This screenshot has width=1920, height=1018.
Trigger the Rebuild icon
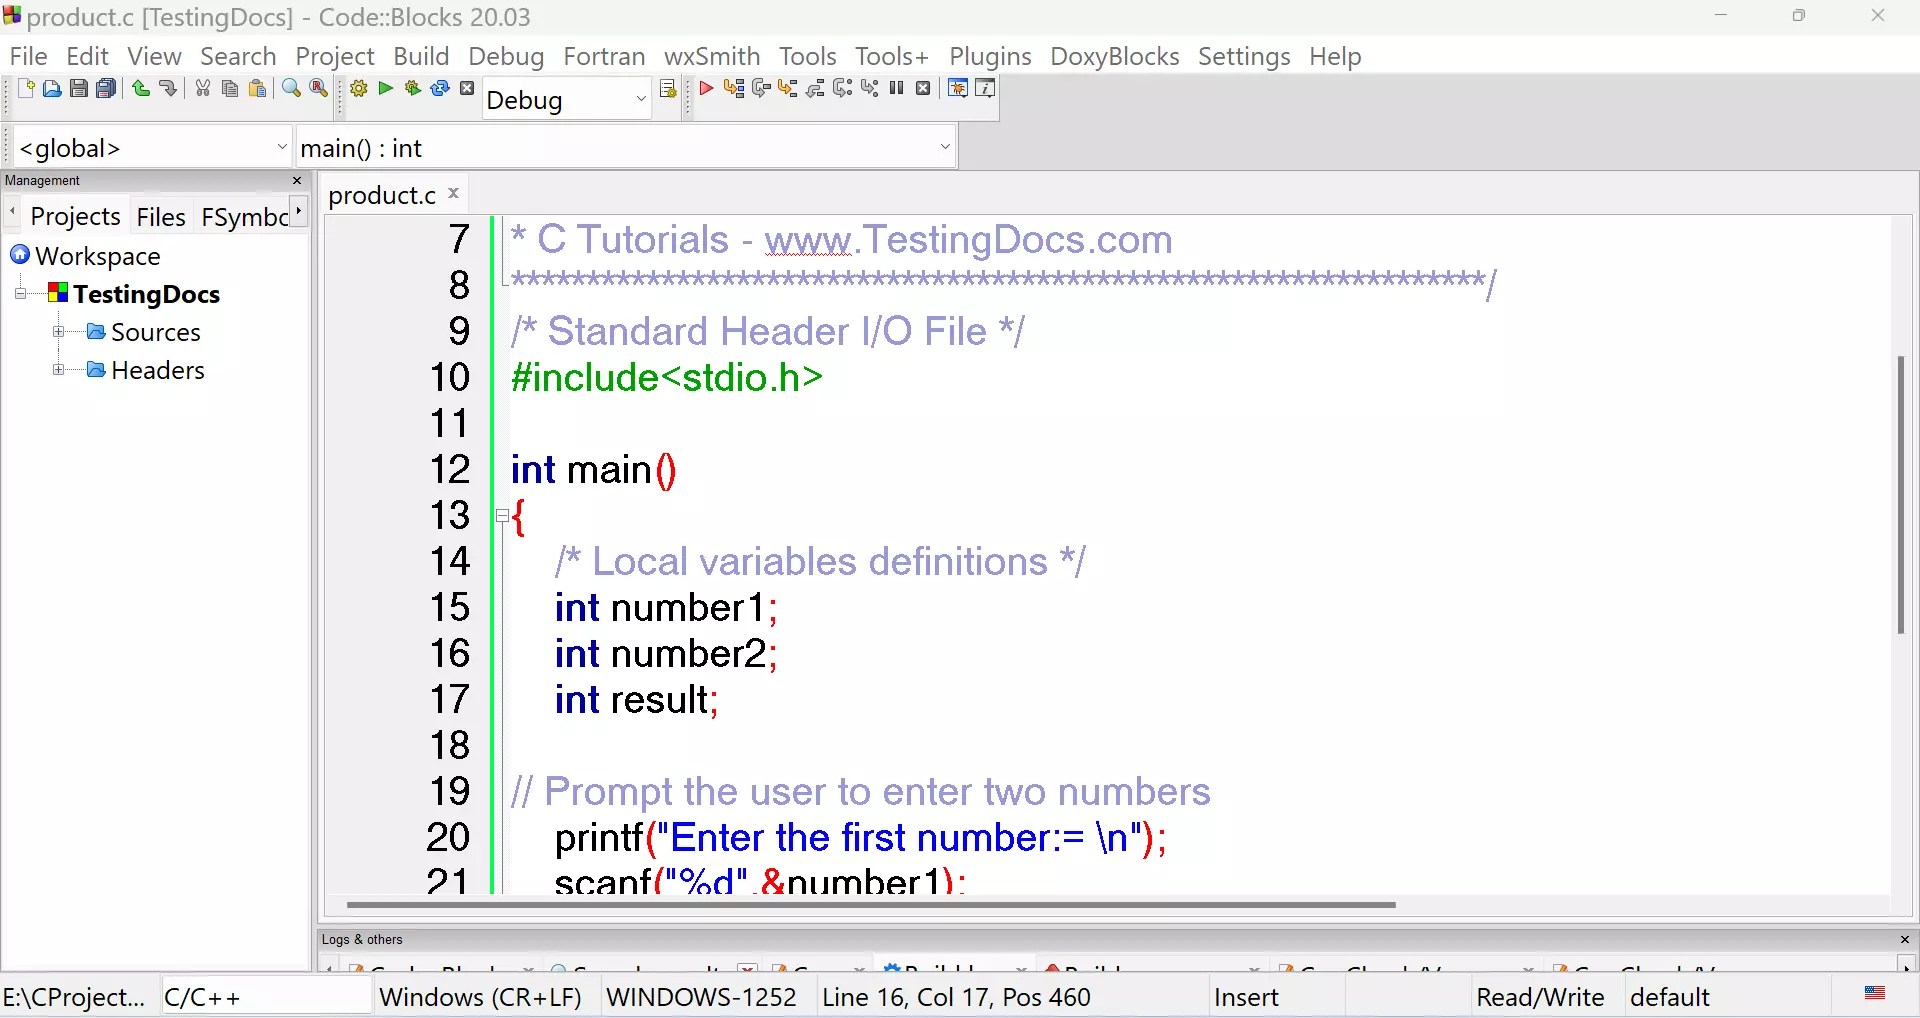pyautogui.click(x=440, y=89)
